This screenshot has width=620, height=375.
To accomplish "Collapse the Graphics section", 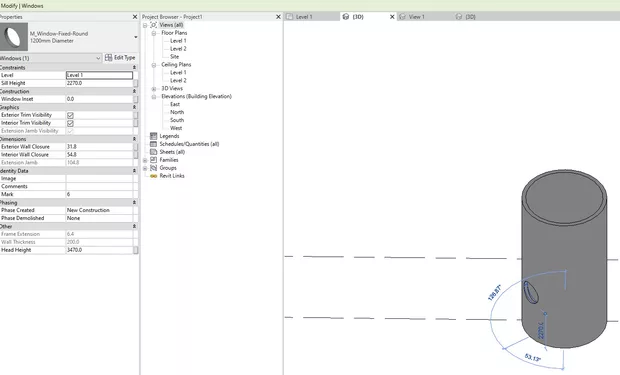I will (134, 107).
